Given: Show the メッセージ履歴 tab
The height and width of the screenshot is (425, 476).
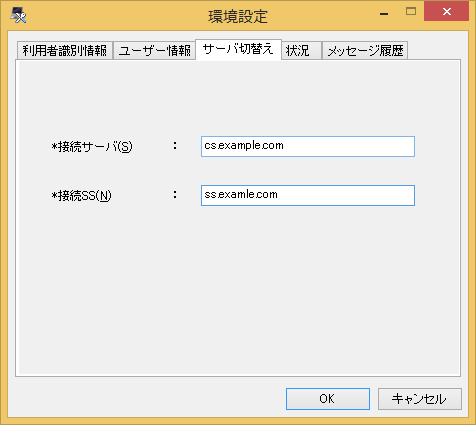Looking at the screenshot, I should 365,50.
